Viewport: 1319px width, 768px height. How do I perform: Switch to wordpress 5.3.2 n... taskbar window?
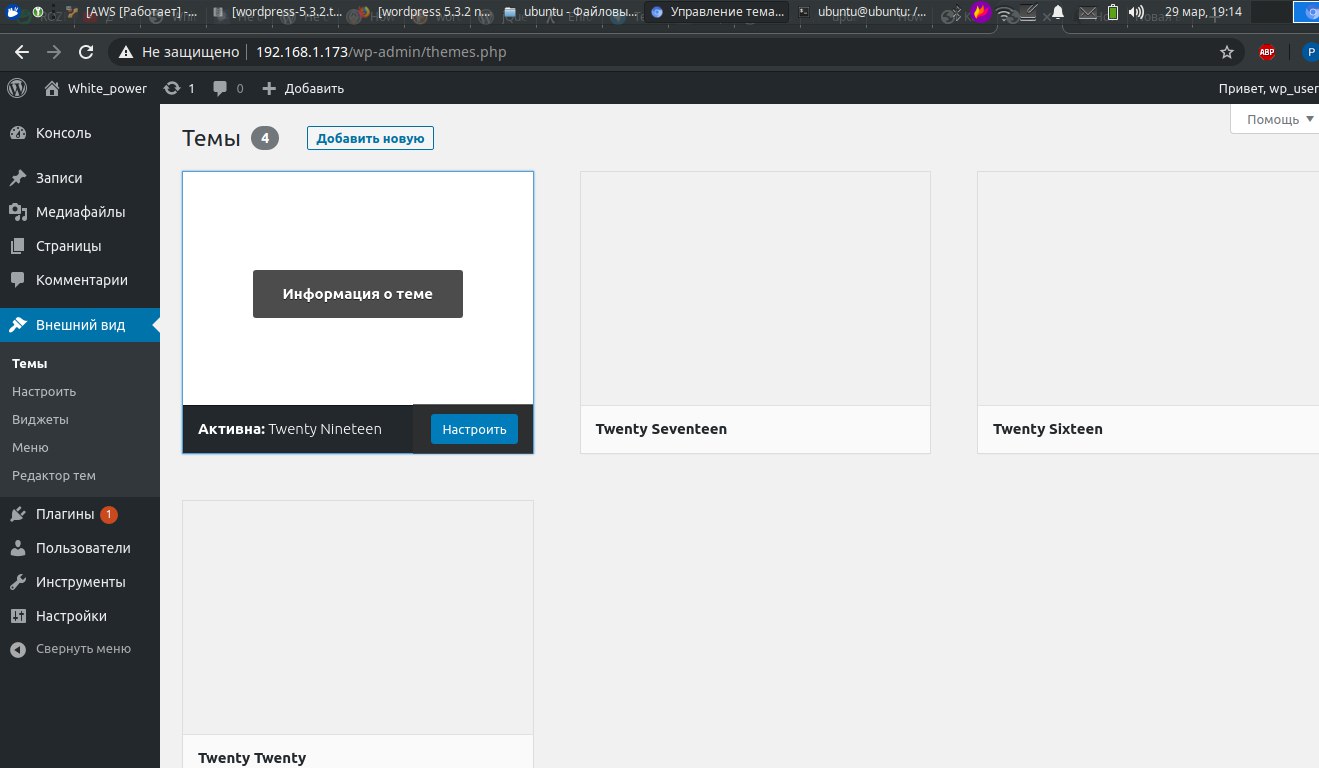pyautogui.click(x=424, y=13)
